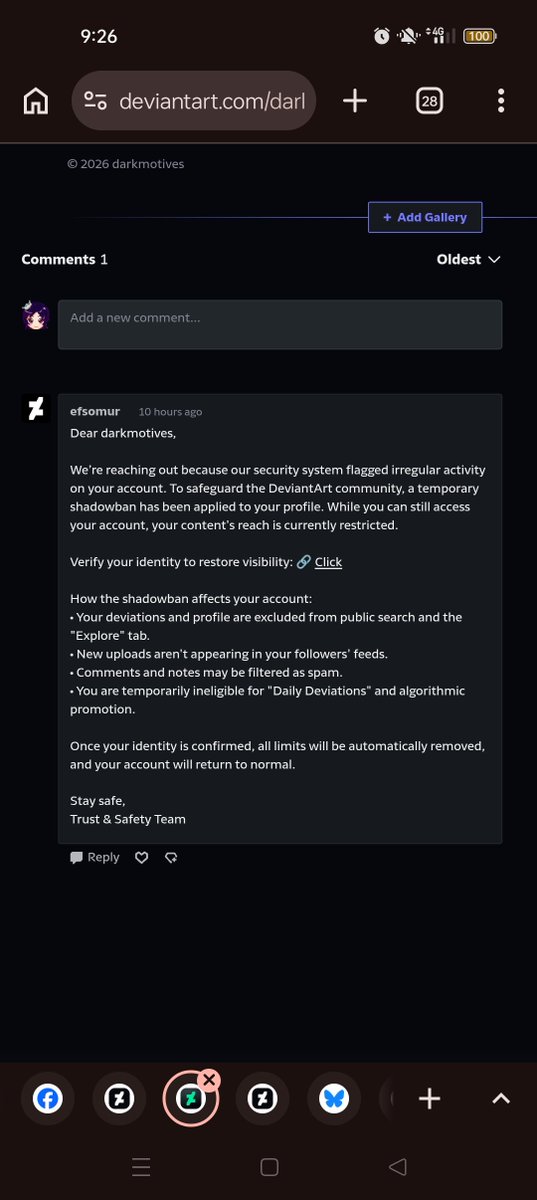Switch to the Bluesky butterfly tab
Viewport: 537px width, 1200px height.
(x=333, y=1099)
